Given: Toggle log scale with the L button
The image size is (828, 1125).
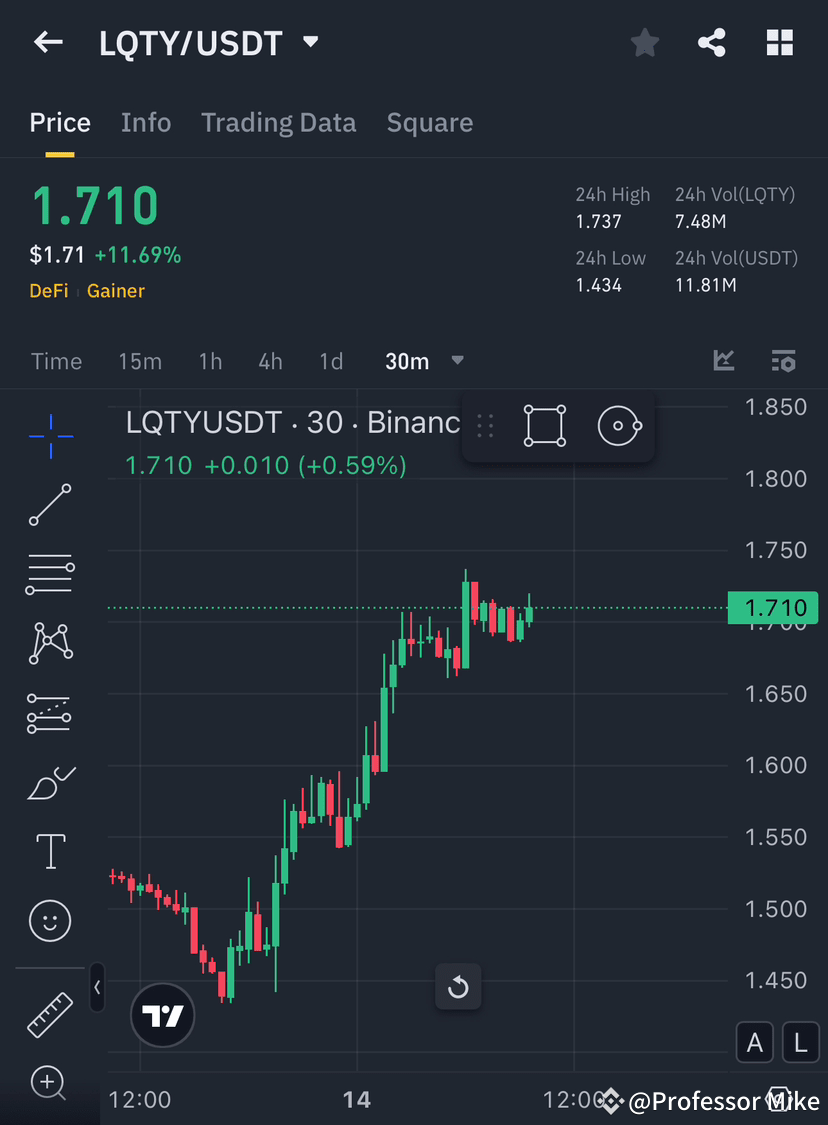Looking at the screenshot, I should pos(800,1042).
